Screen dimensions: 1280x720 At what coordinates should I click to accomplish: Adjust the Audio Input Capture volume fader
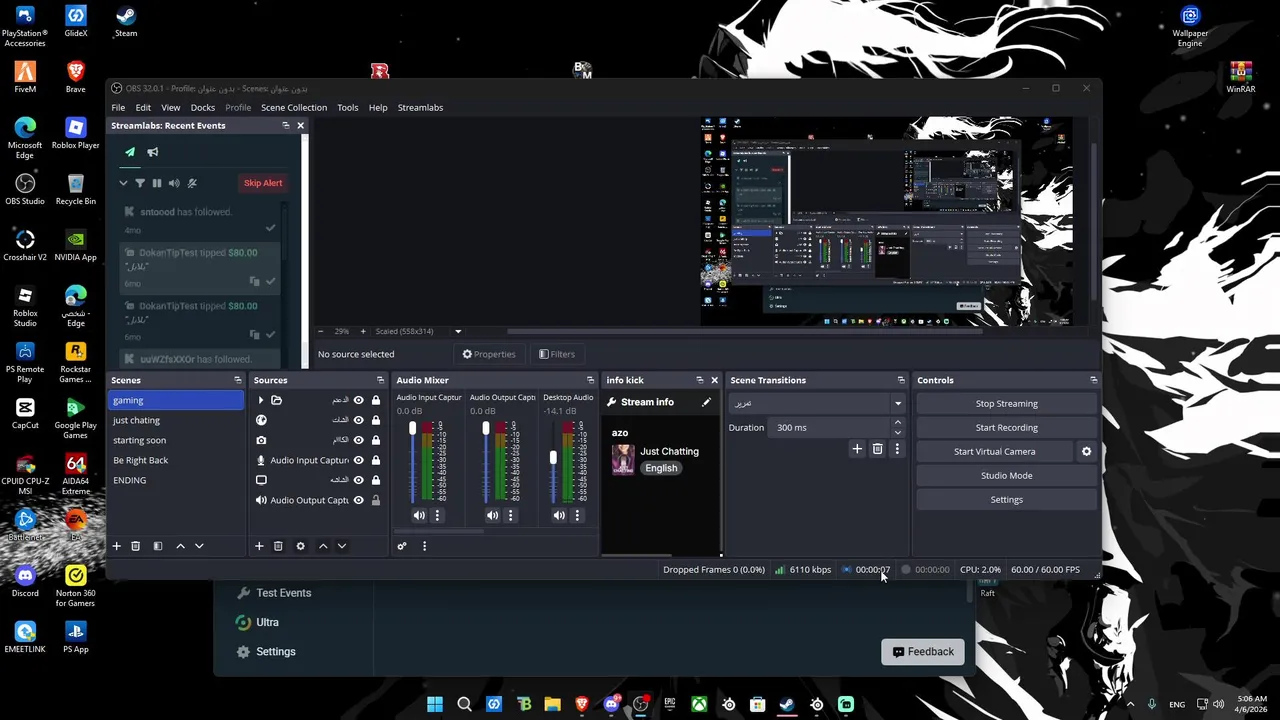pos(412,429)
